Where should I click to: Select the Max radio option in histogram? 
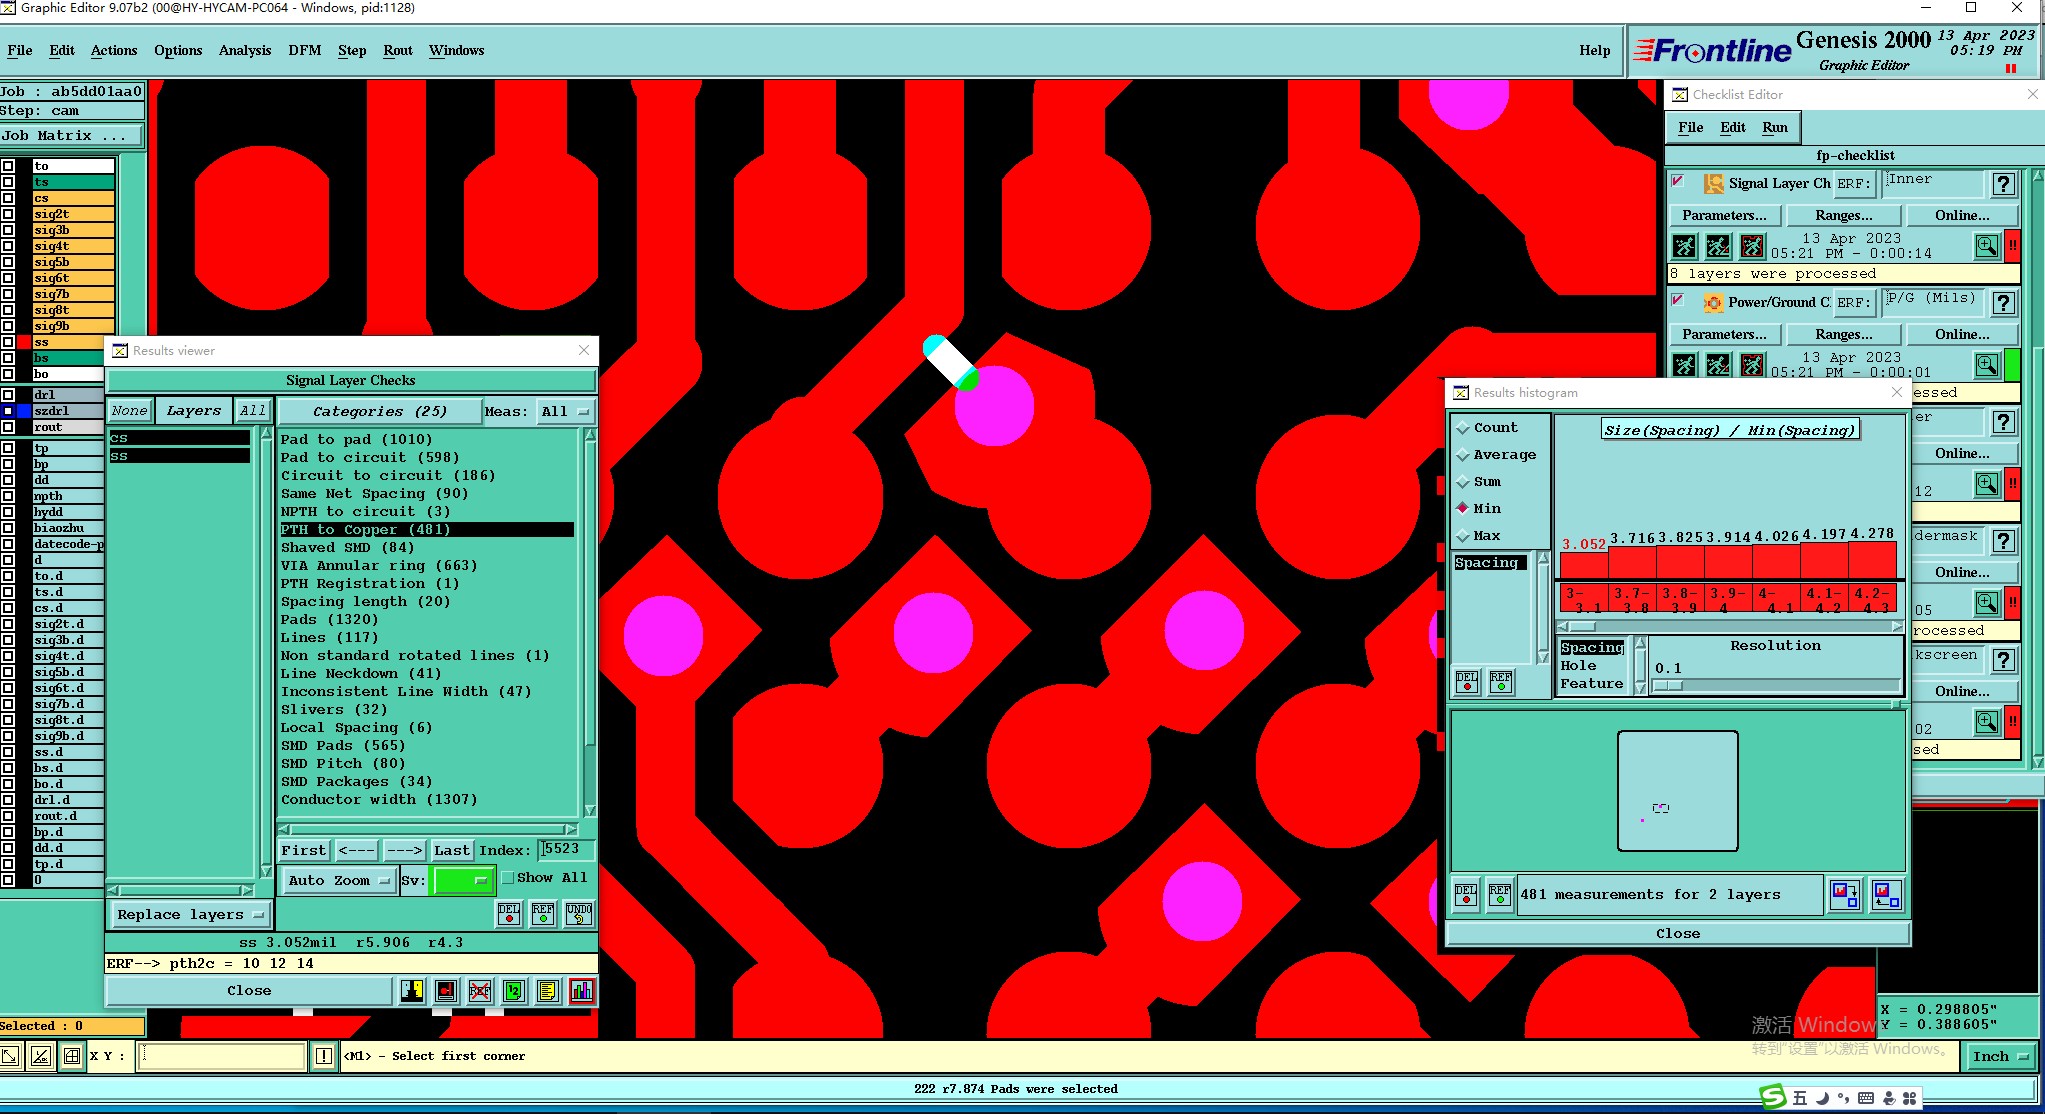[x=1464, y=536]
